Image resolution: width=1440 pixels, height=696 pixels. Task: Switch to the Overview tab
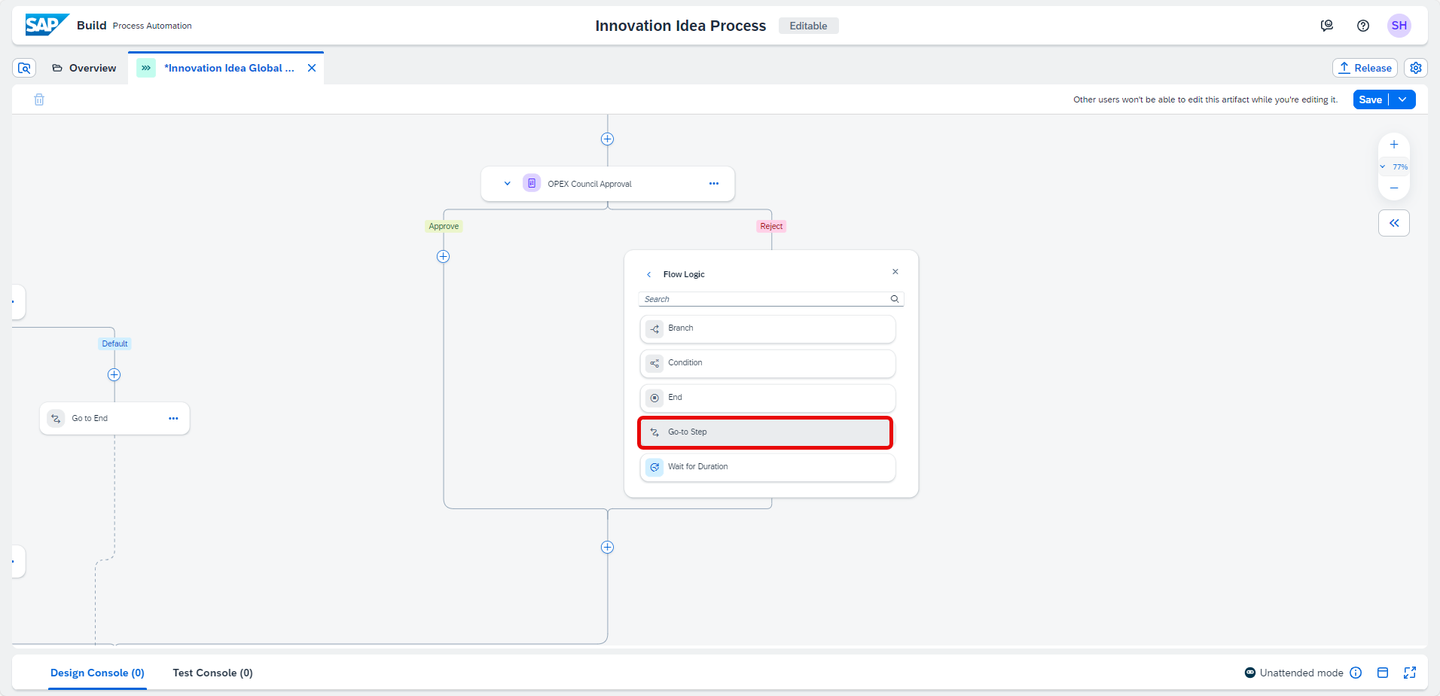pyautogui.click(x=84, y=68)
